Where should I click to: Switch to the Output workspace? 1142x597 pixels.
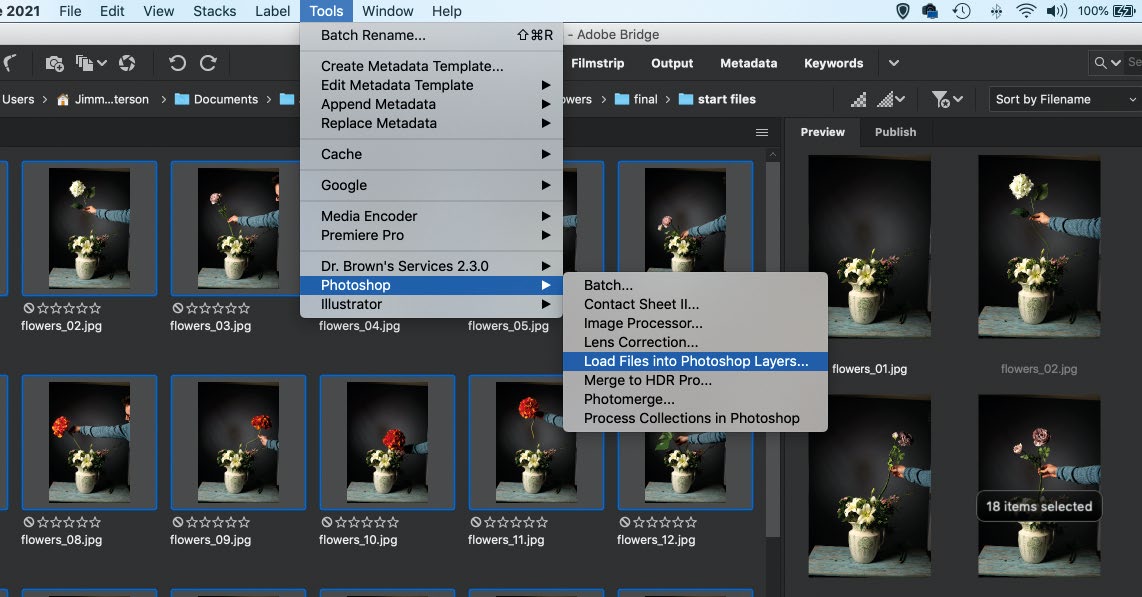point(672,63)
